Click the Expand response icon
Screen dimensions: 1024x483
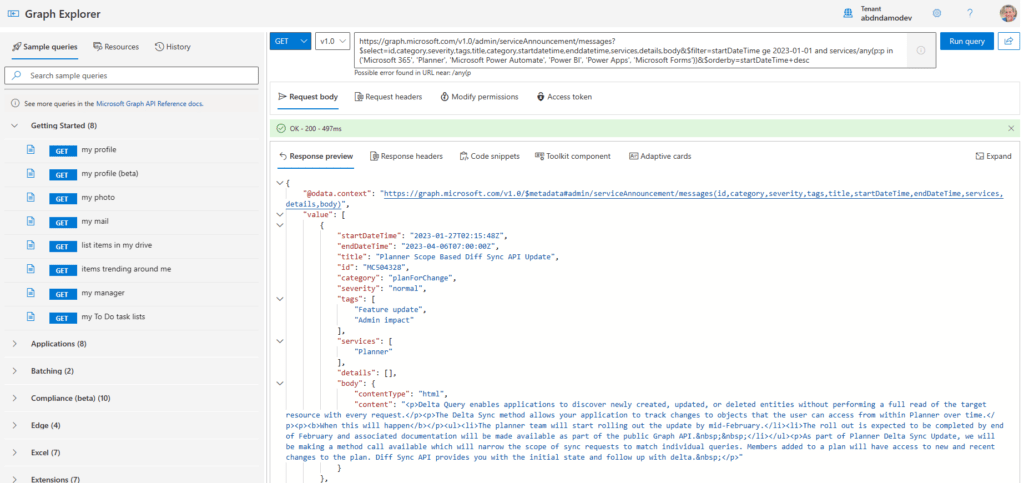980,156
